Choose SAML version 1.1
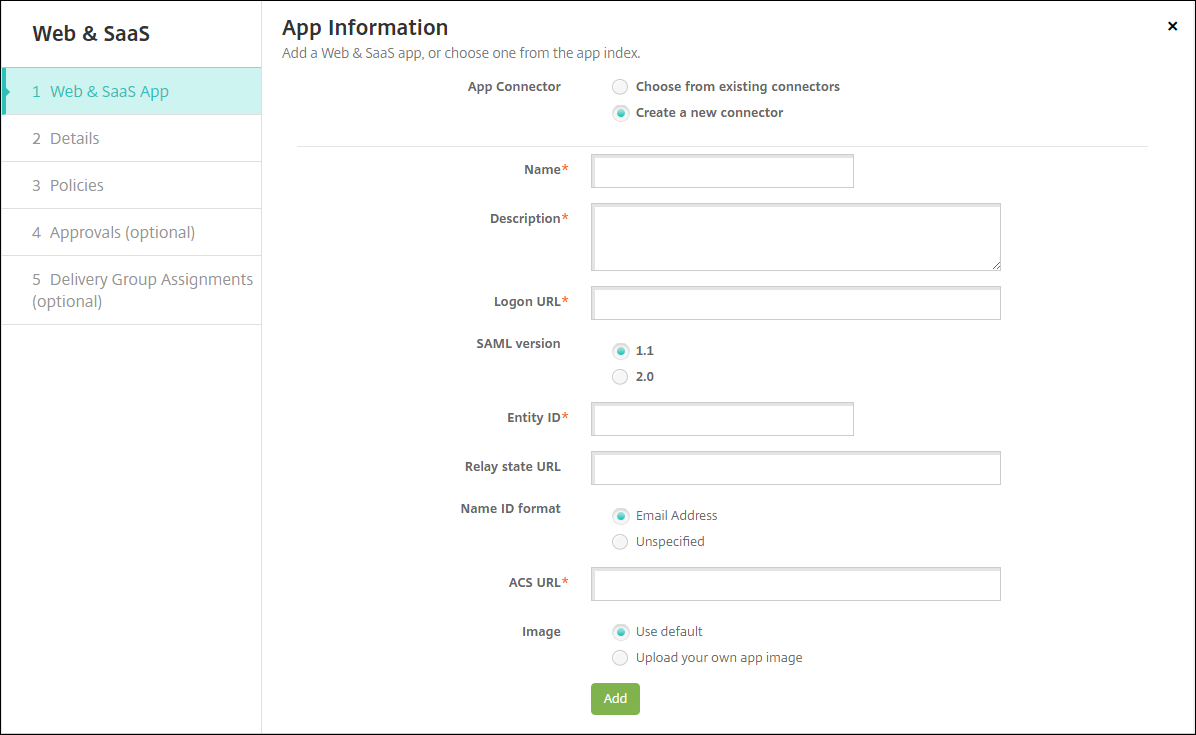The width and height of the screenshot is (1196, 735). [620, 351]
